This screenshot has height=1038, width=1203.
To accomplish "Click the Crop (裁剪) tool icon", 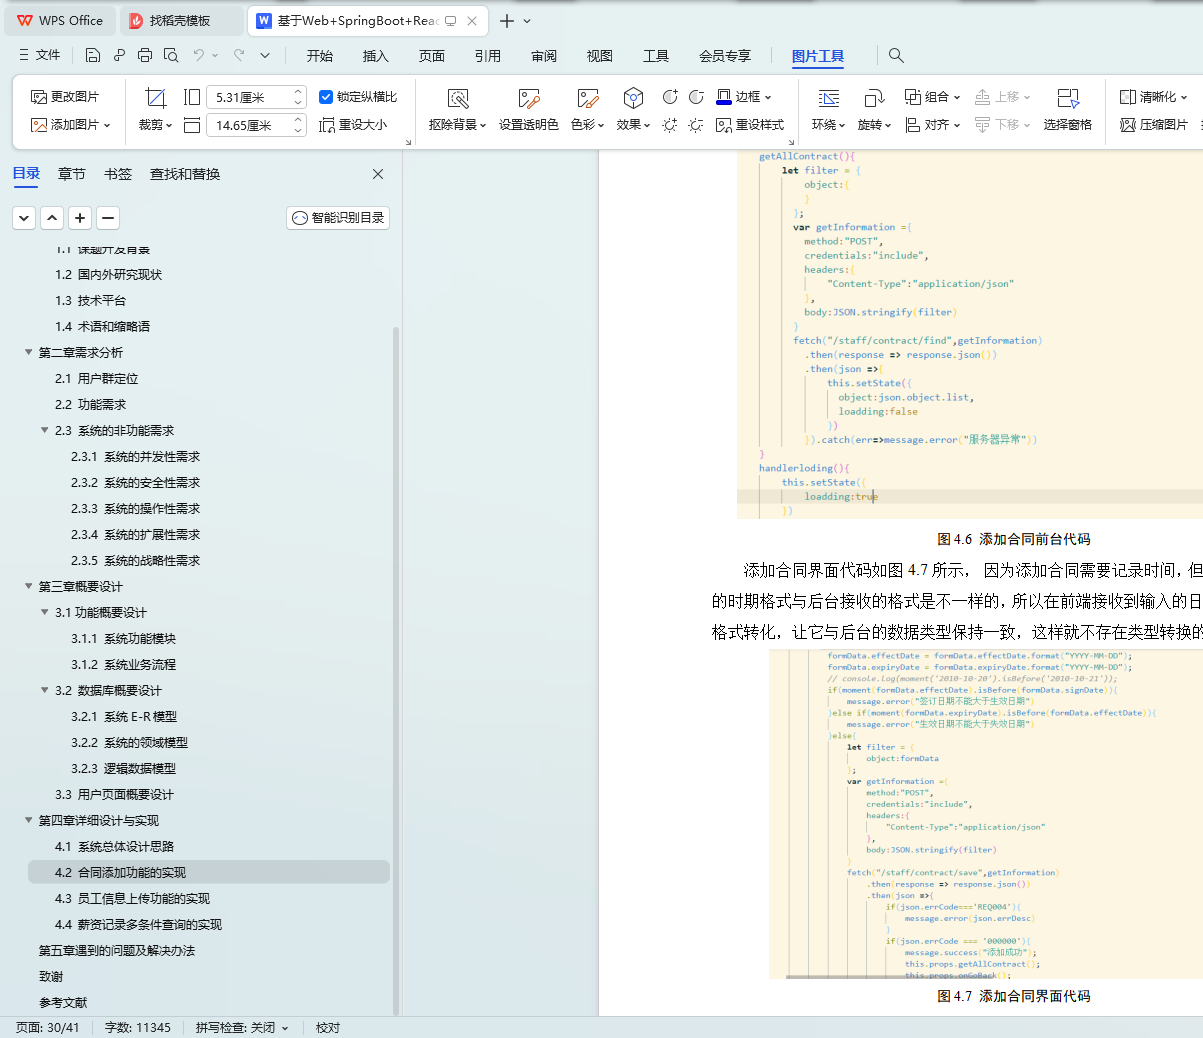I will pos(155,98).
